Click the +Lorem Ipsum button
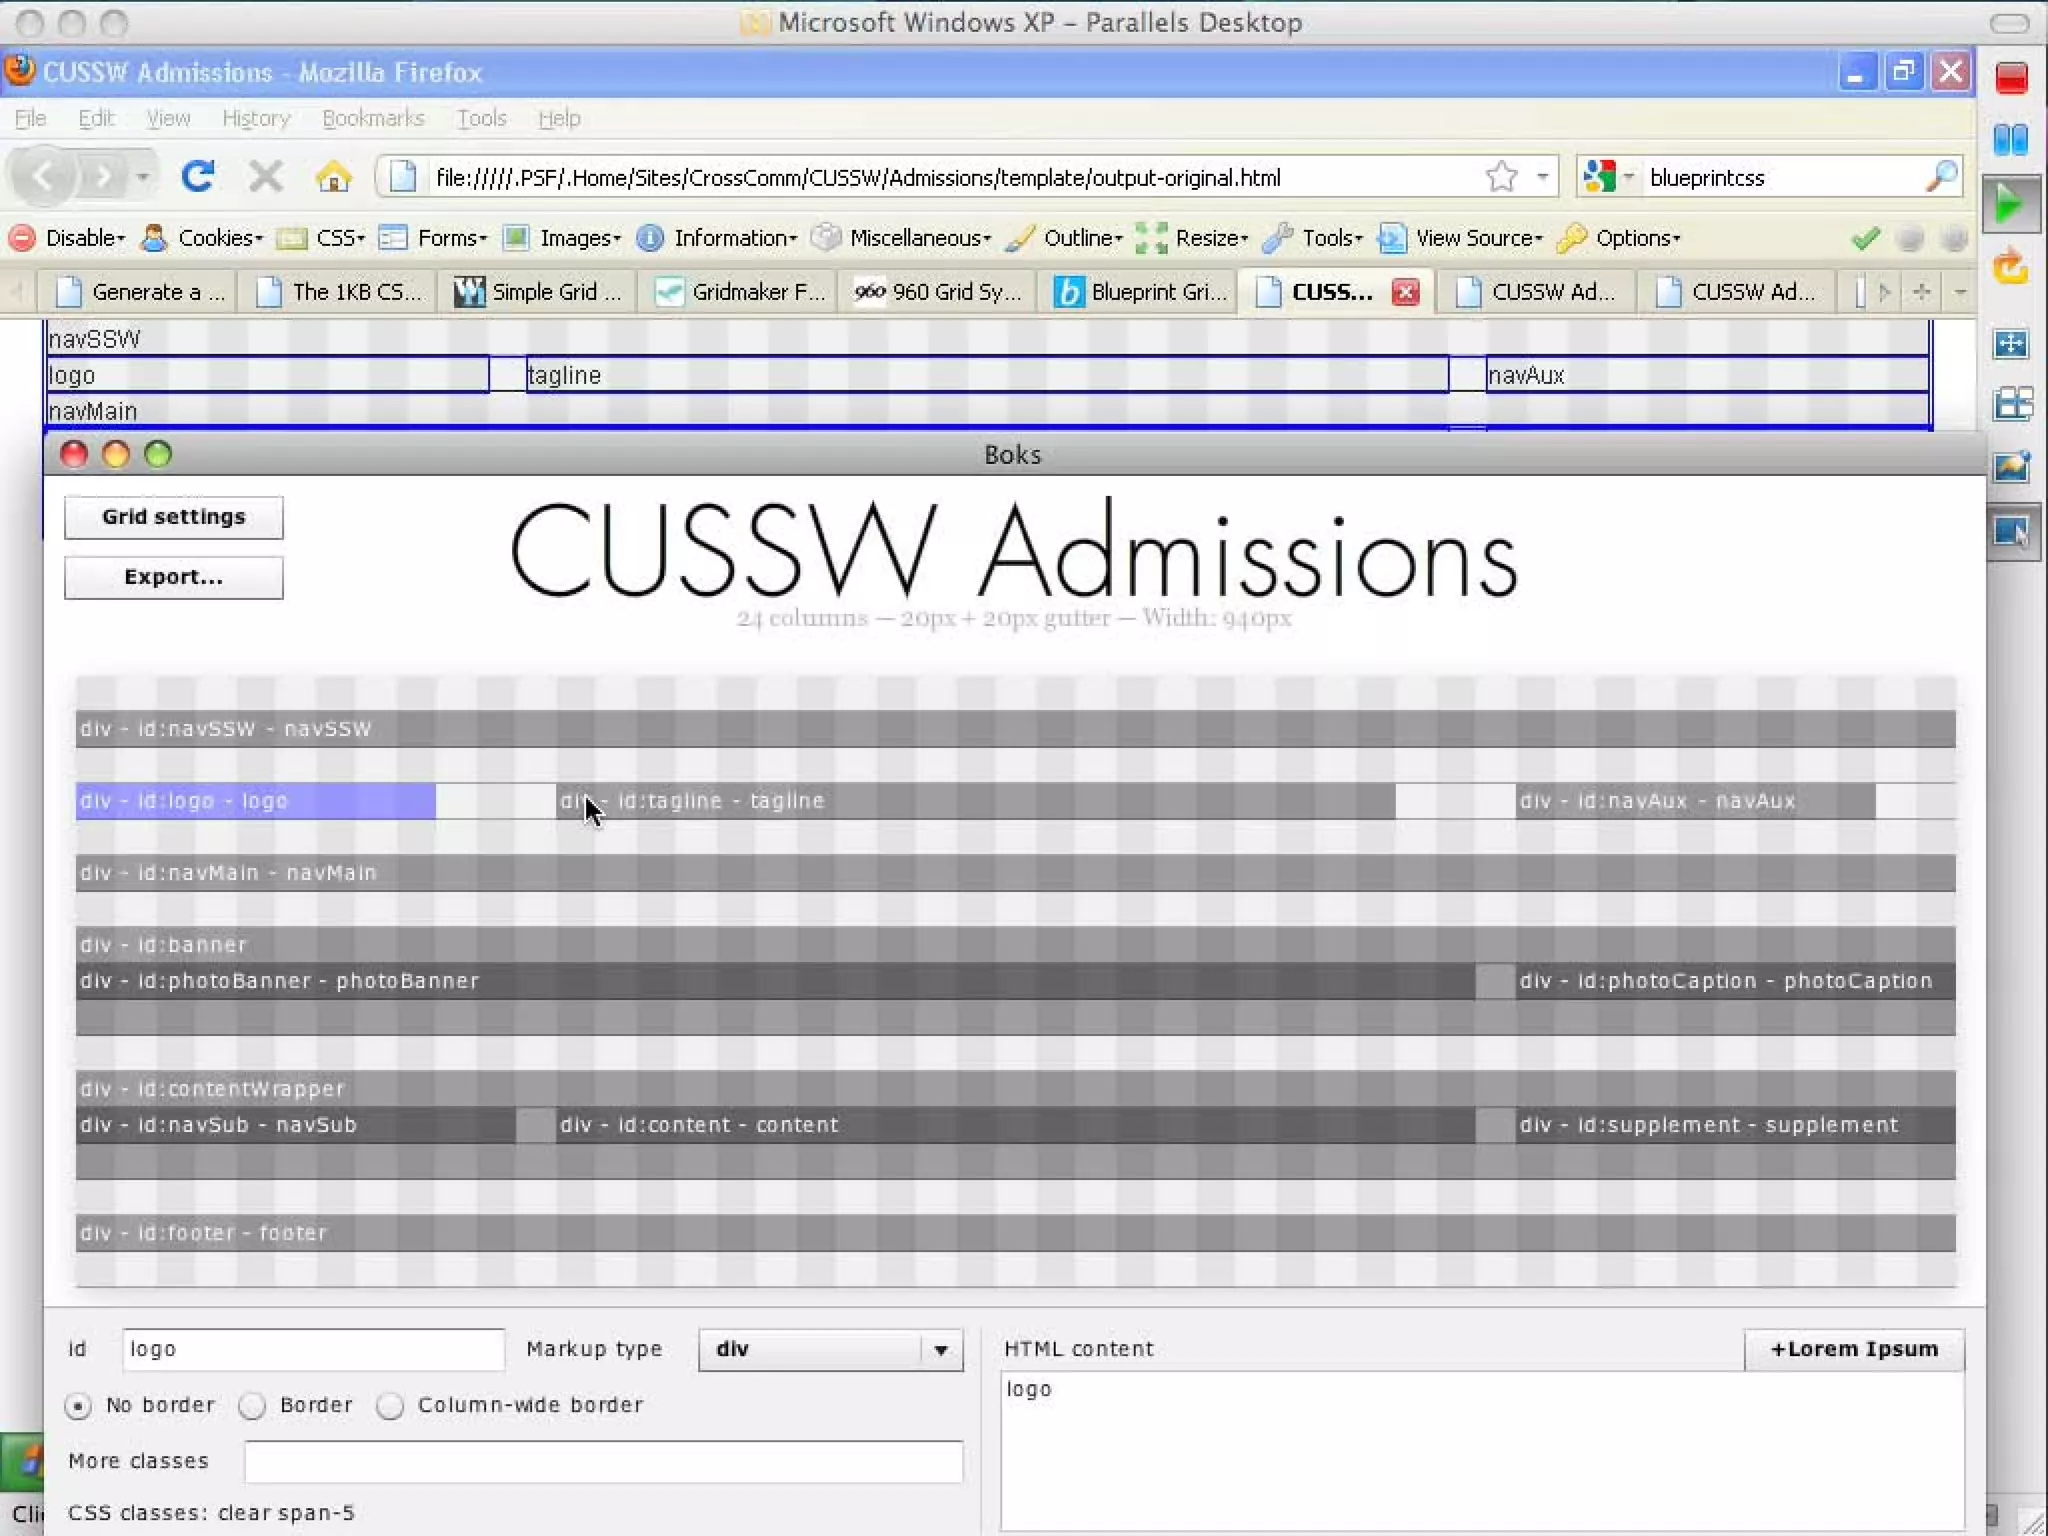2048x1536 pixels. pyautogui.click(x=1853, y=1349)
